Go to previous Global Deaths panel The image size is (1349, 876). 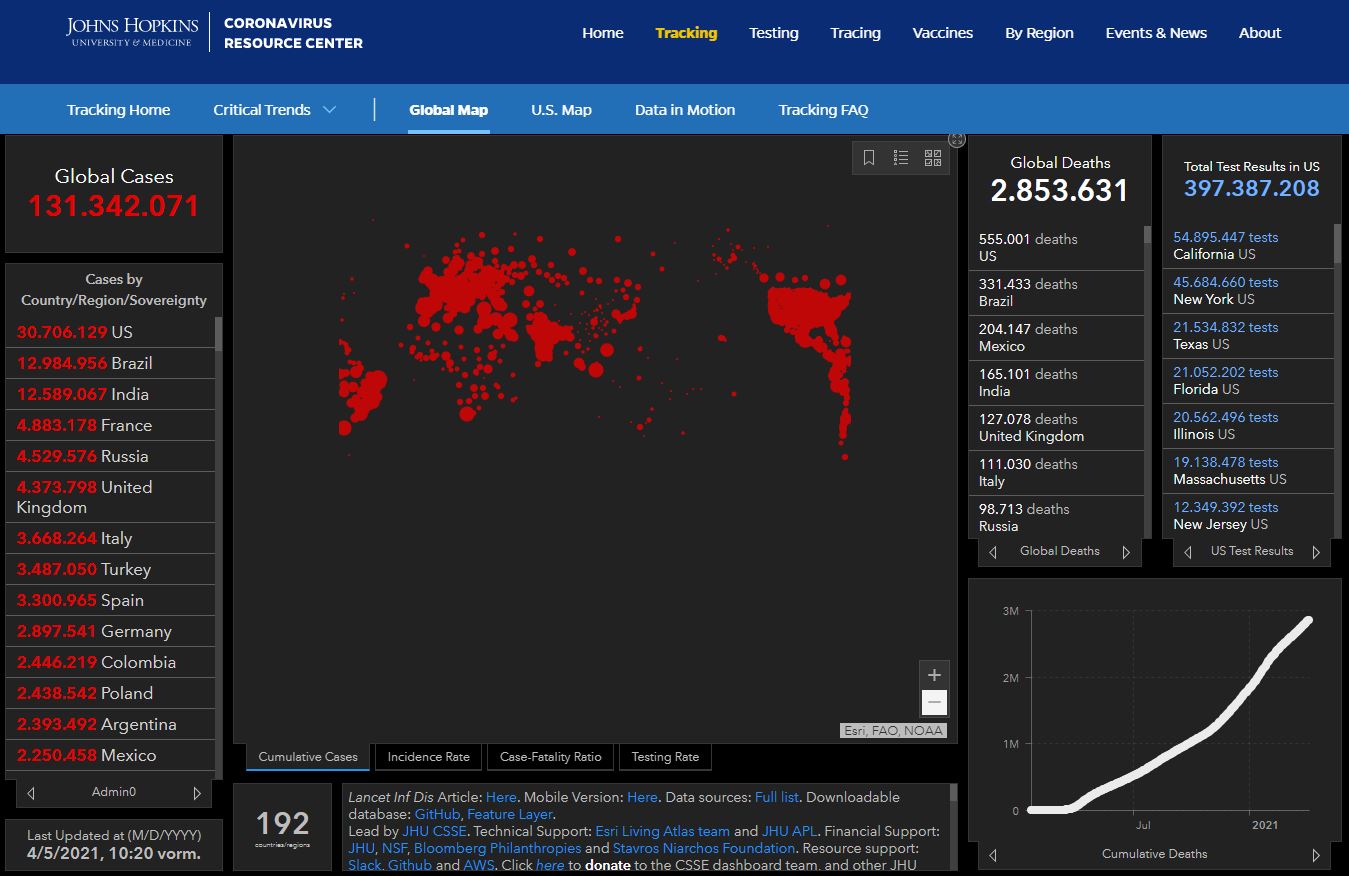point(993,552)
